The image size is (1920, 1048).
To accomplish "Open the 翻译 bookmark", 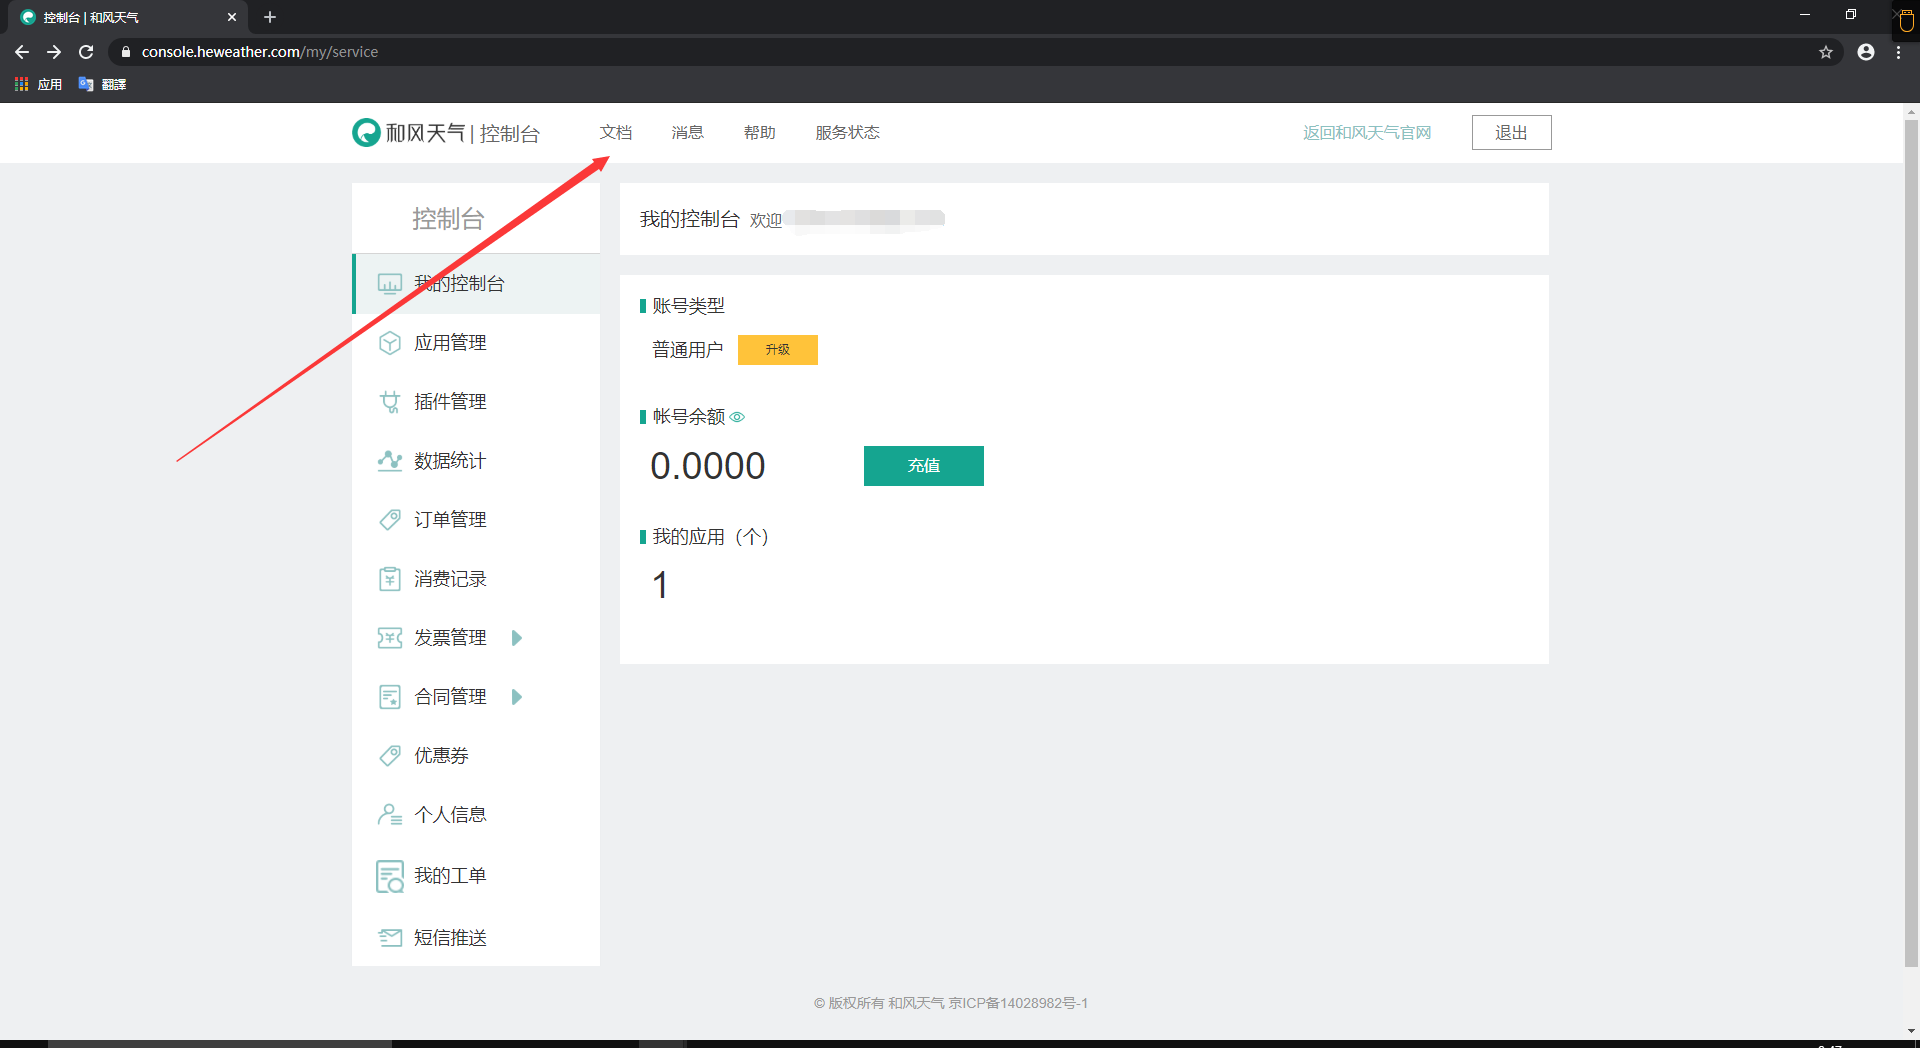I will (x=102, y=85).
